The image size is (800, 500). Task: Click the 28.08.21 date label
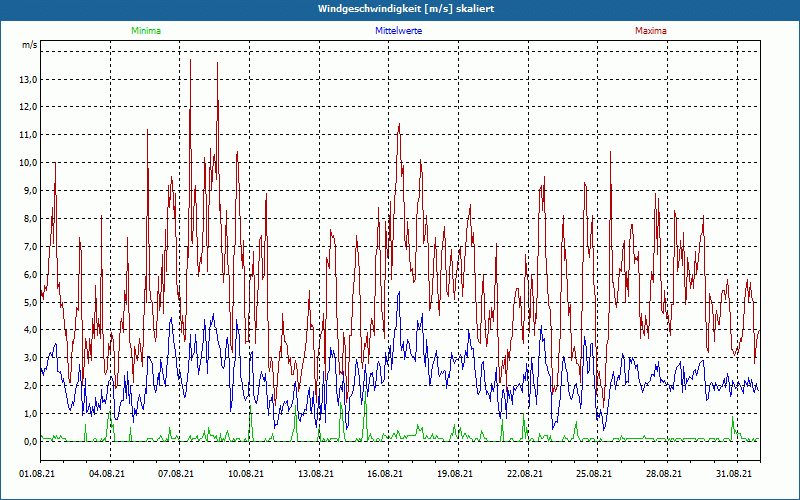click(x=664, y=474)
